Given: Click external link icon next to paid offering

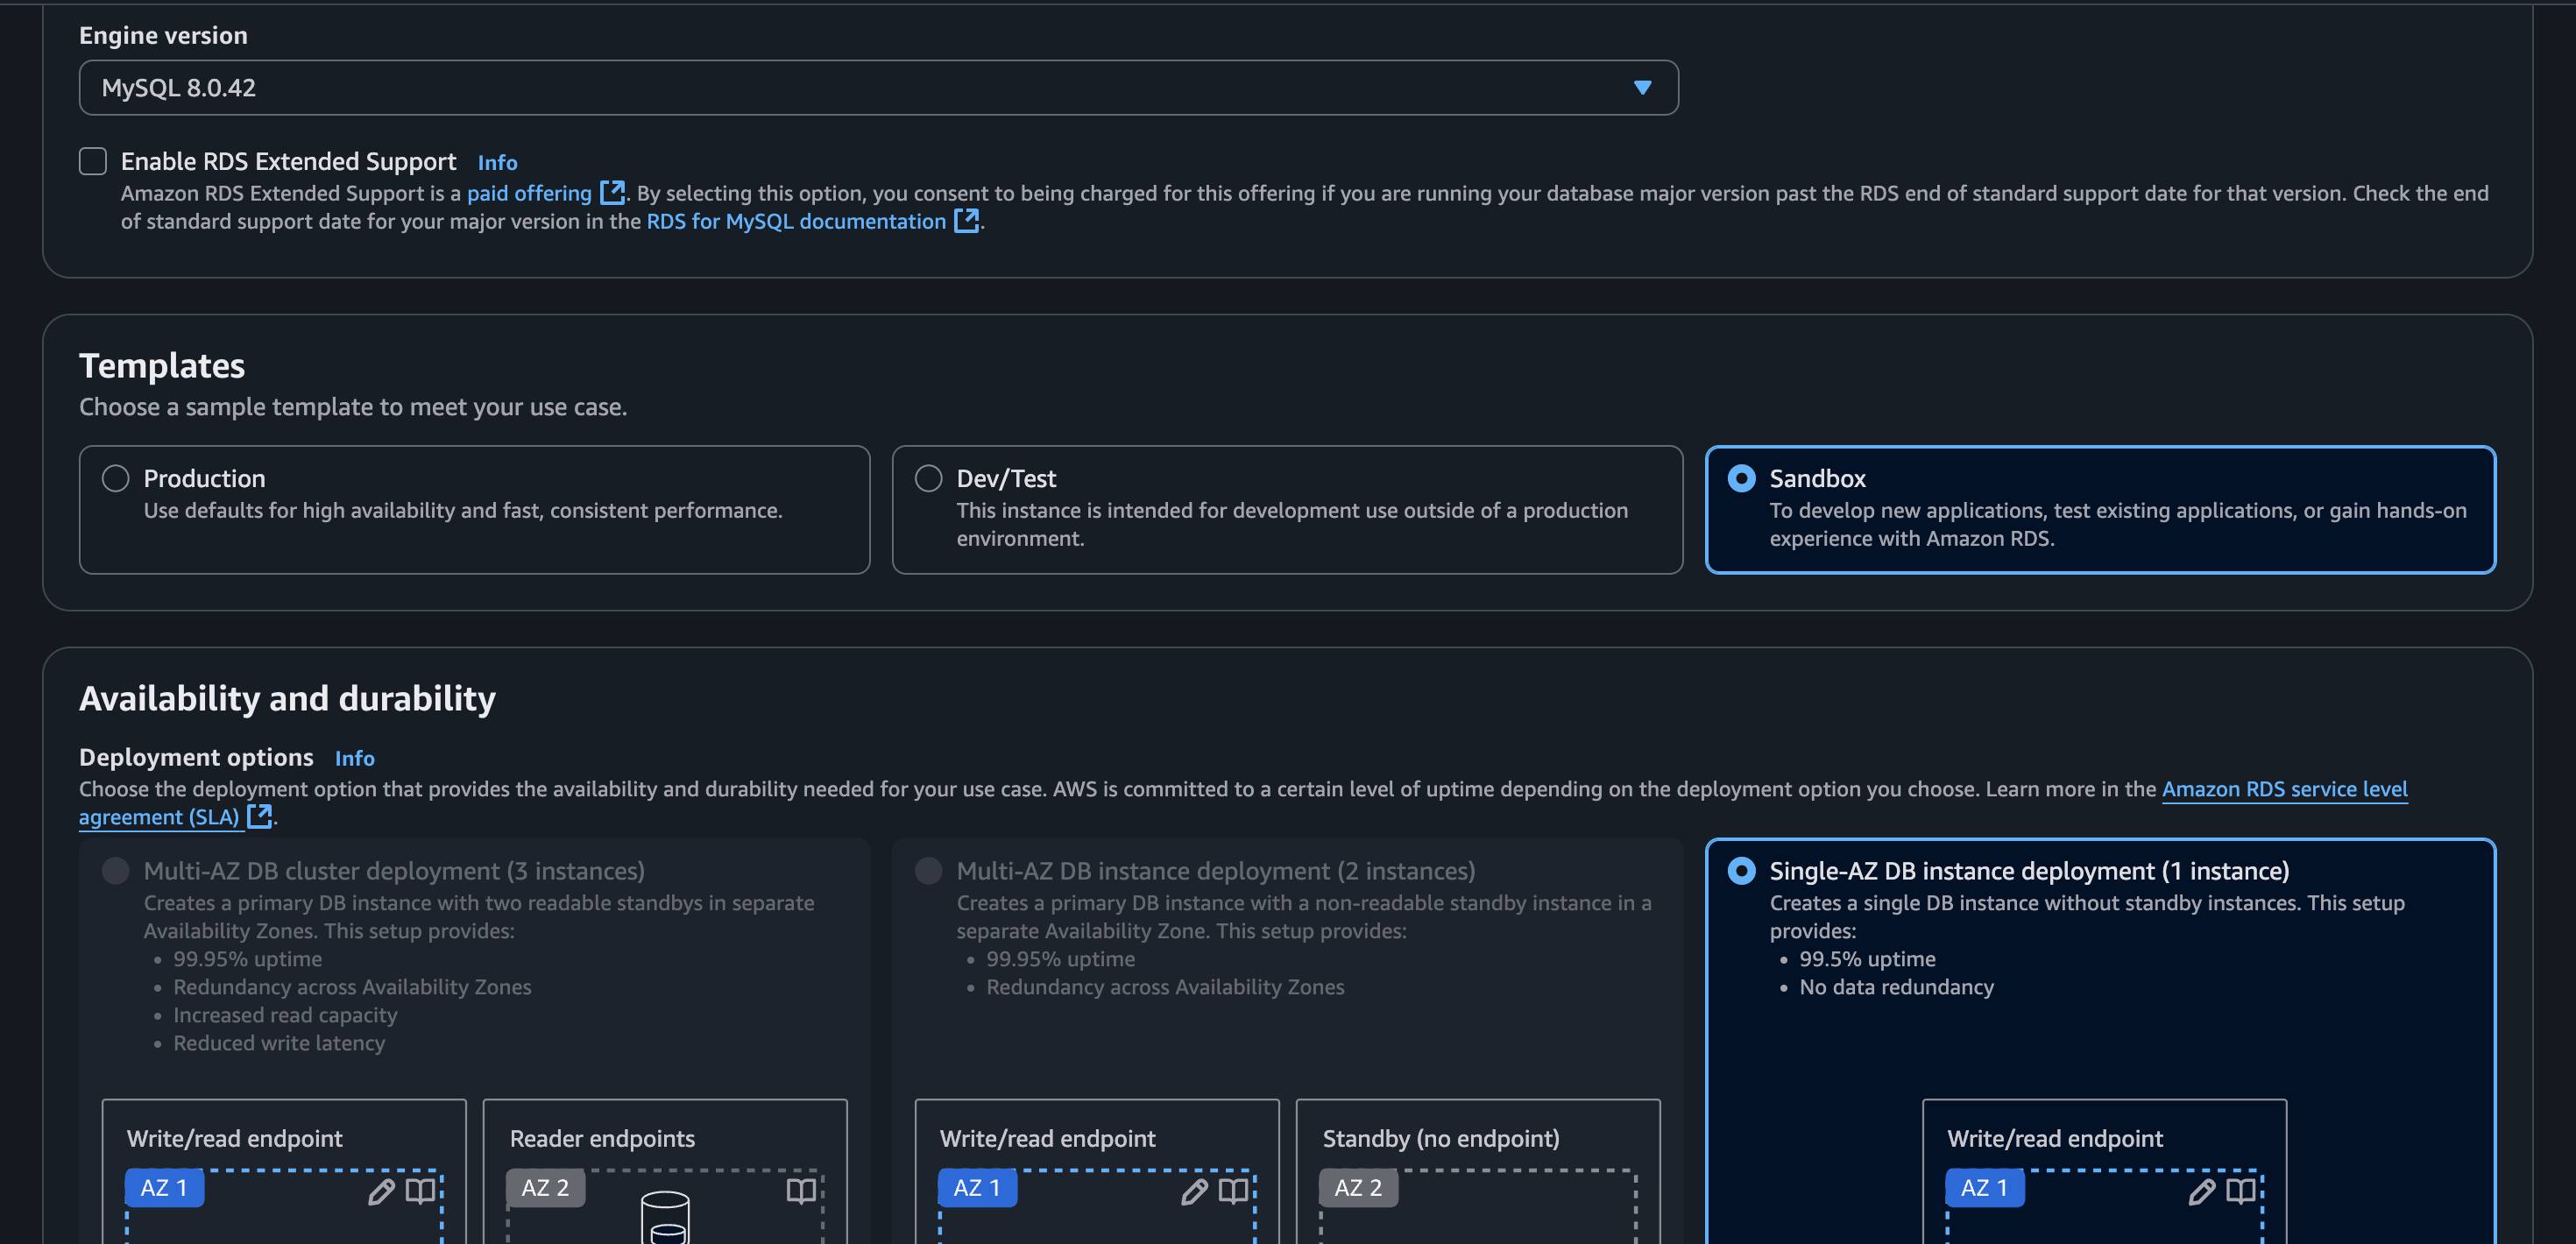Looking at the screenshot, I should (612, 192).
